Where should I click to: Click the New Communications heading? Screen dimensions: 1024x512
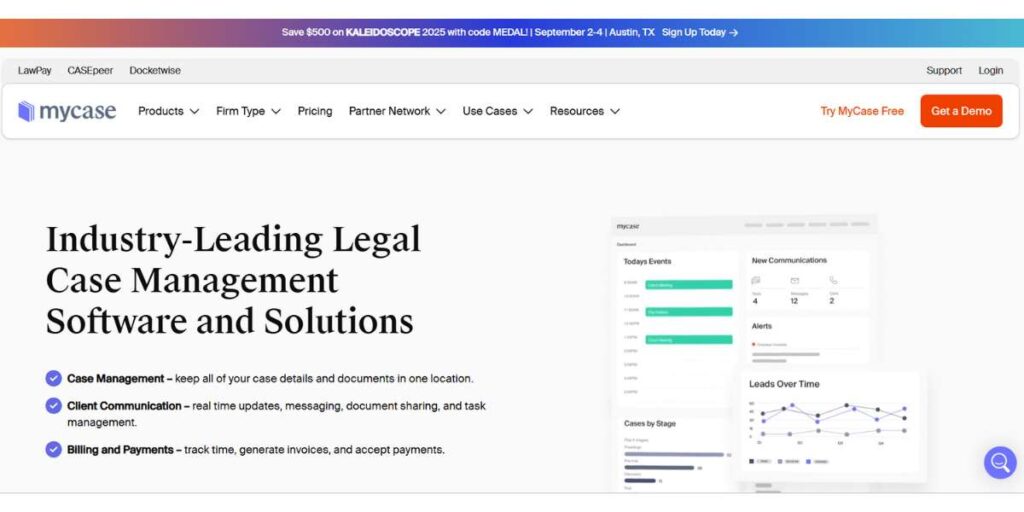tap(789, 260)
